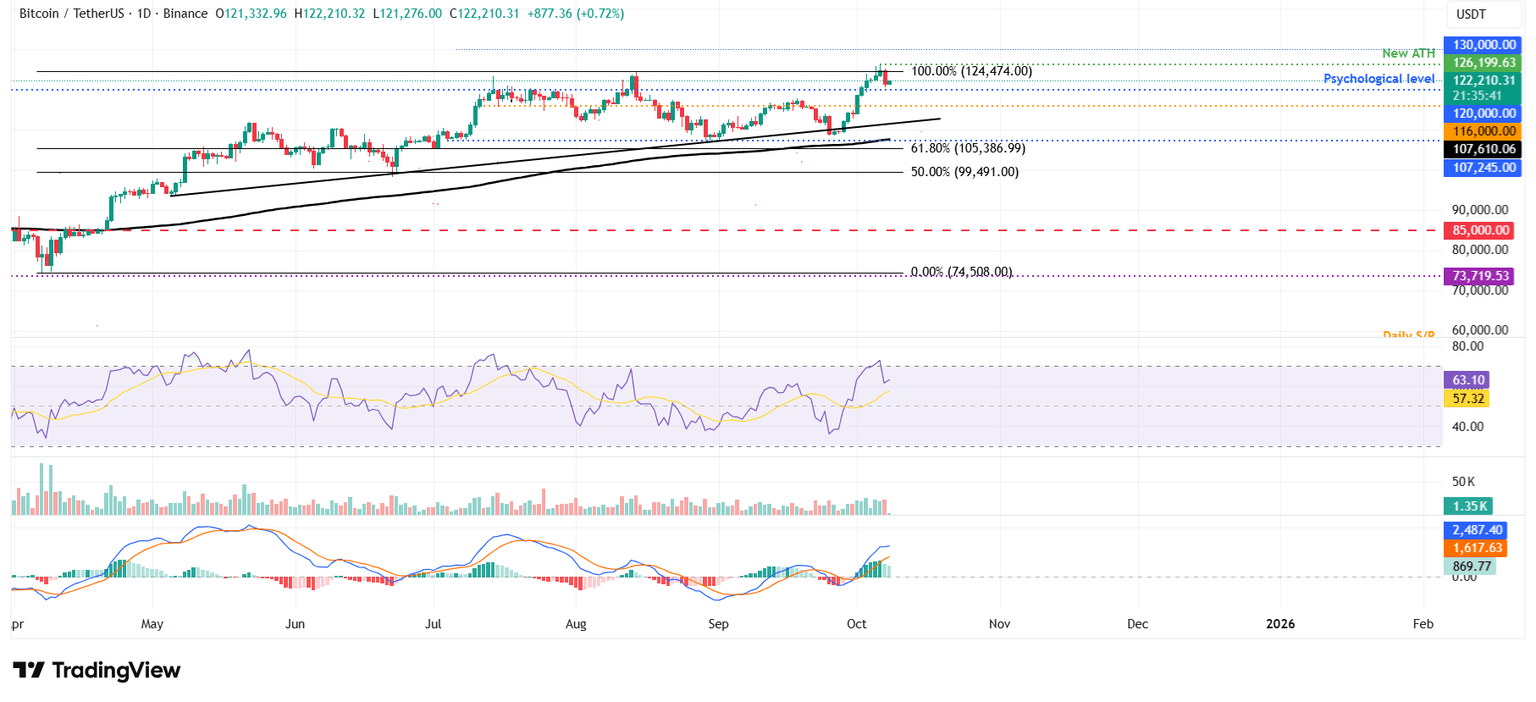Click the red 85,000.00 alert price label
The height and width of the screenshot is (702, 1536).
click(x=1481, y=230)
